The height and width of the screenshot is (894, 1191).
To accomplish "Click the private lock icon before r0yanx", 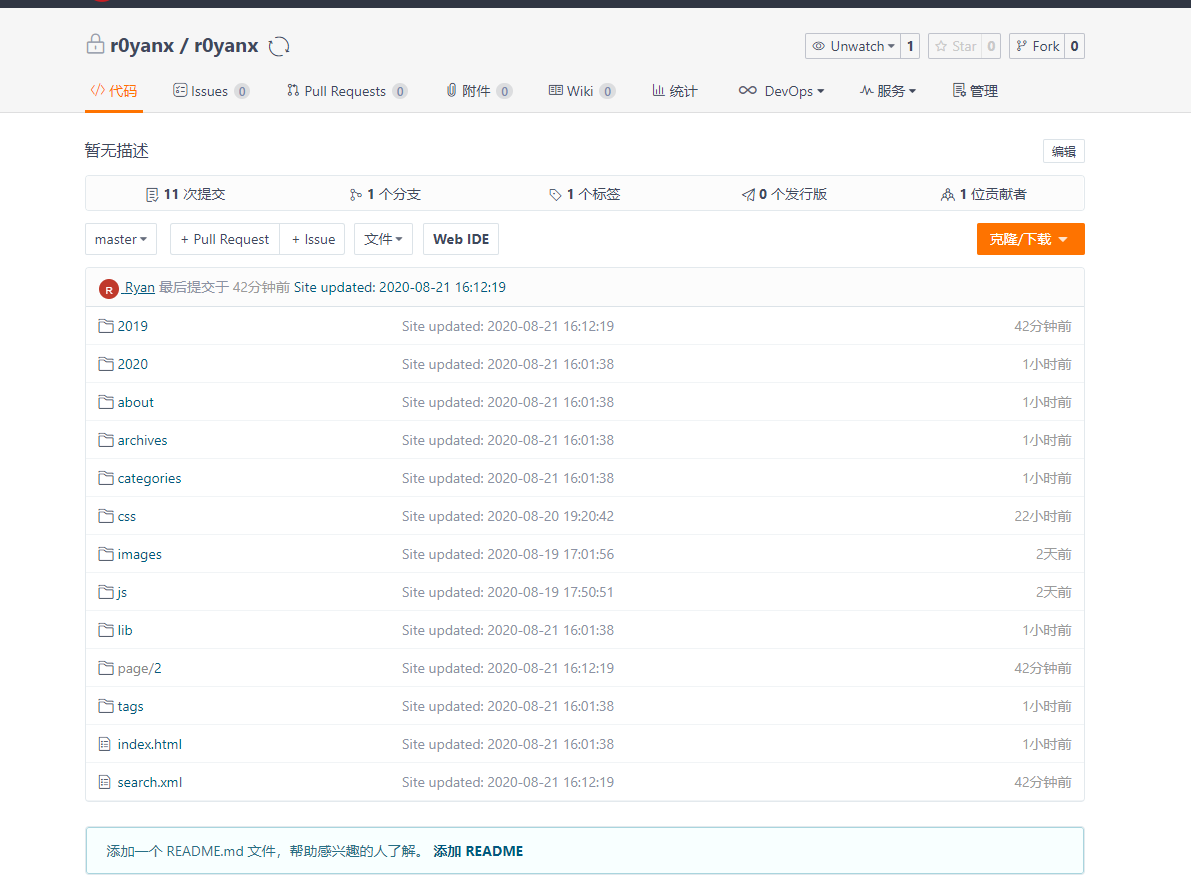I will coord(95,45).
